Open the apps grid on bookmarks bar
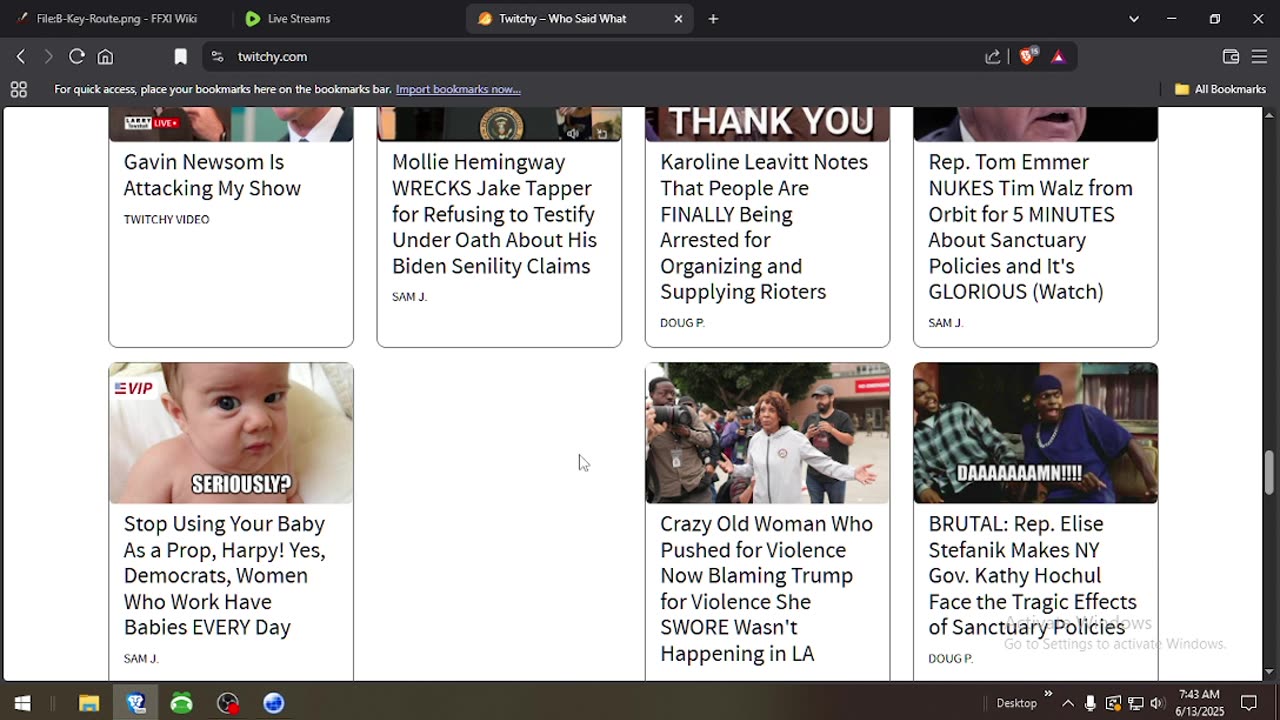The image size is (1280, 720). click(x=18, y=89)
